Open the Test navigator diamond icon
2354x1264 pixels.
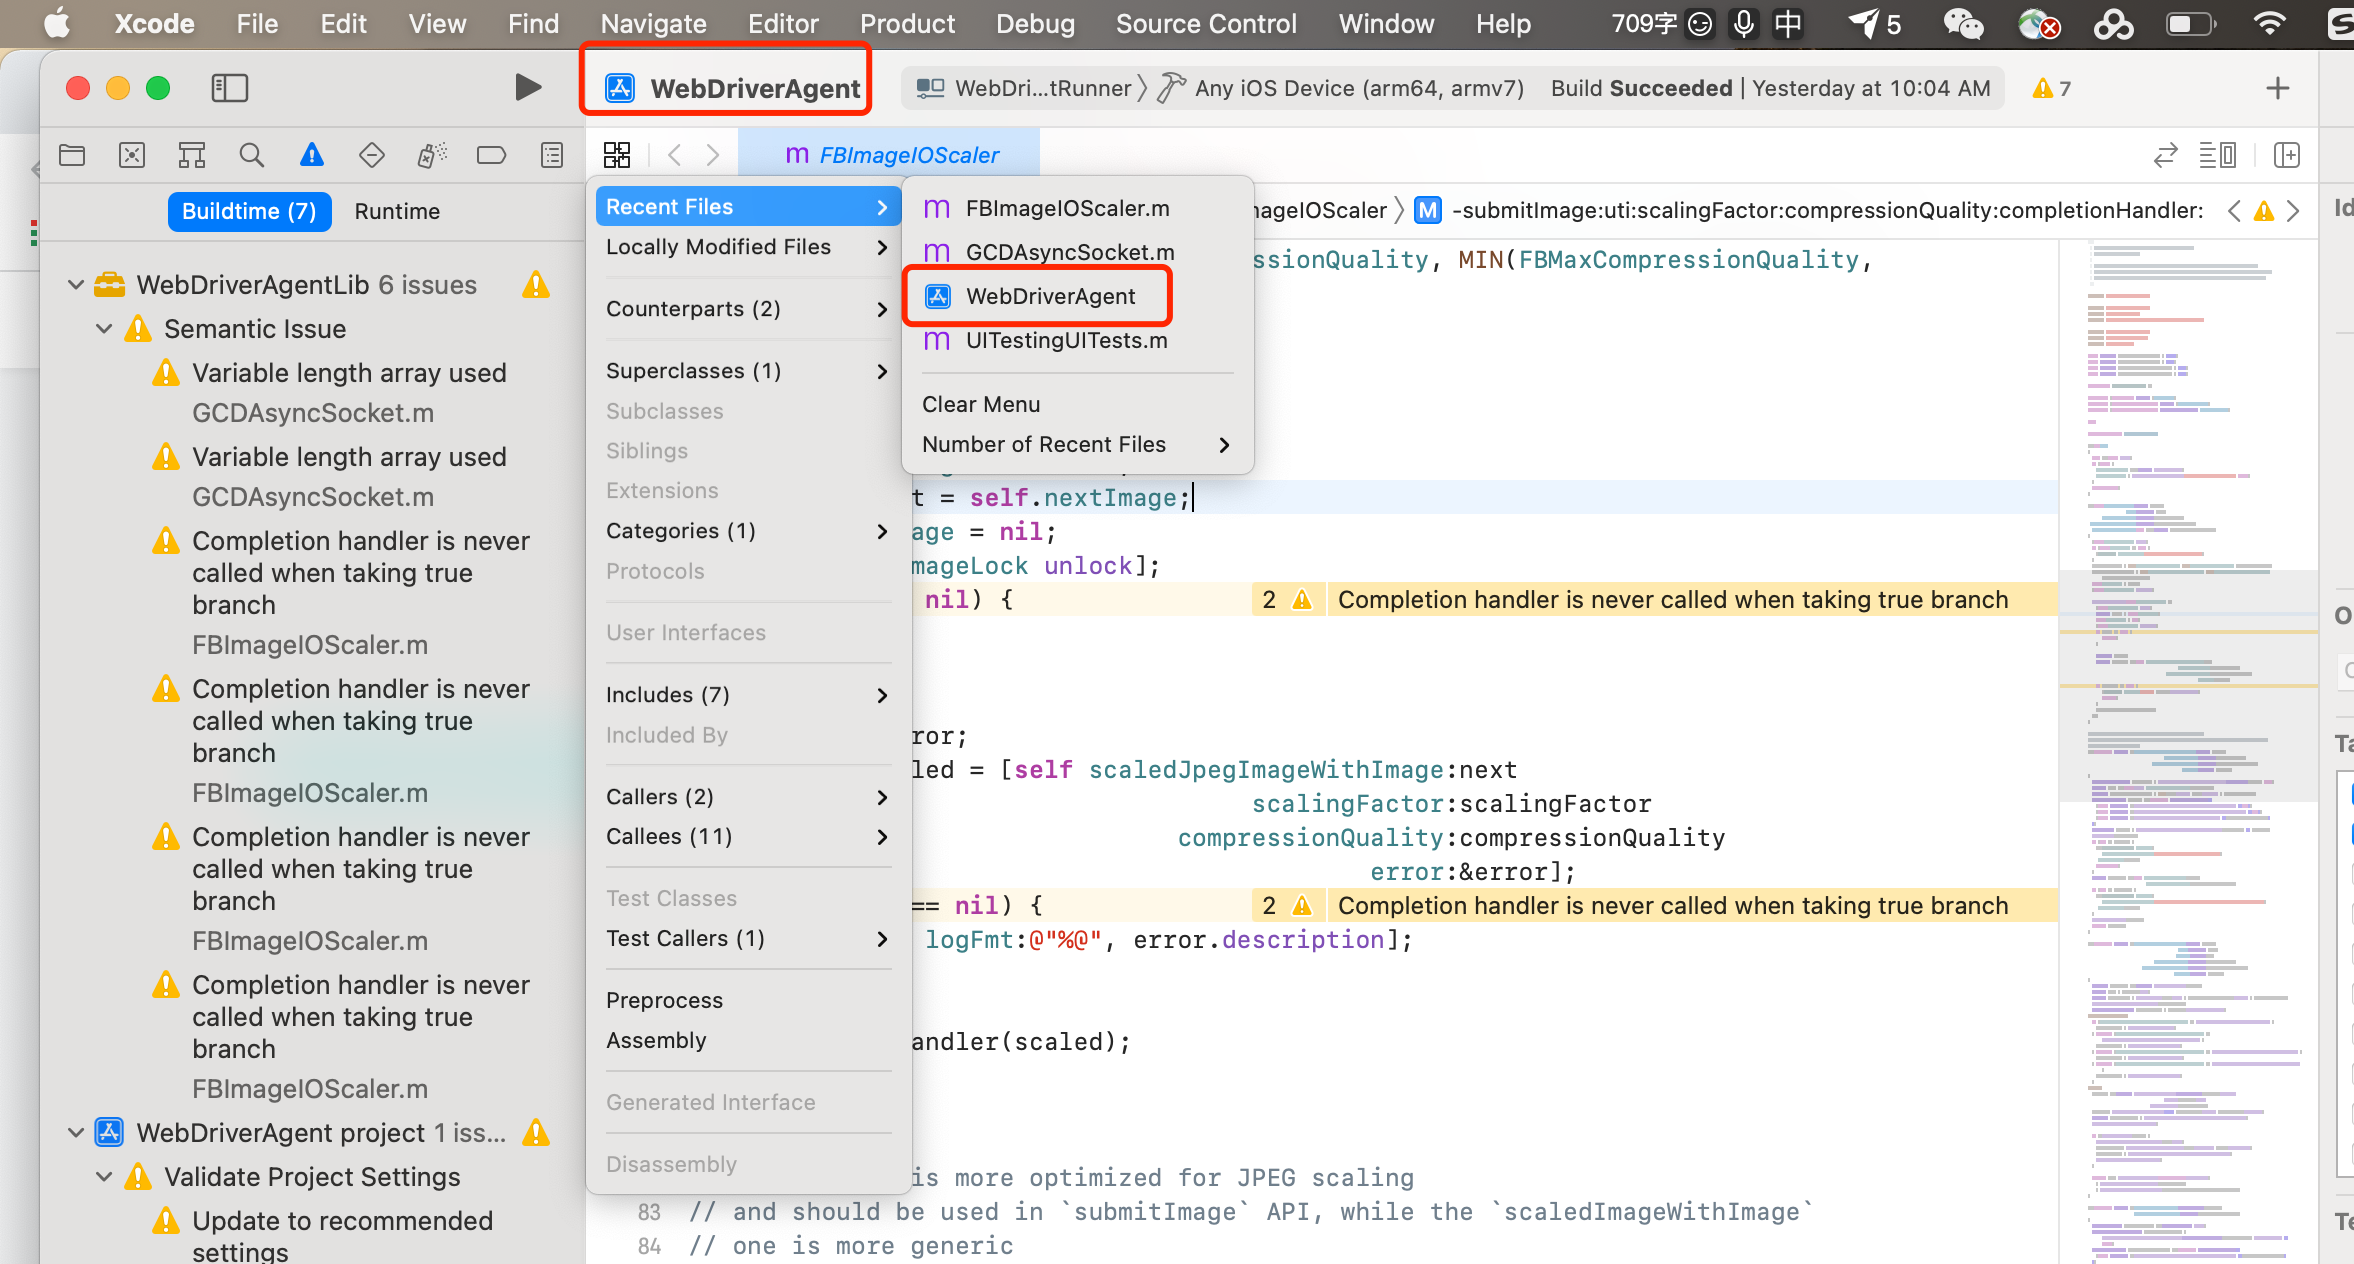click(372, 155)
